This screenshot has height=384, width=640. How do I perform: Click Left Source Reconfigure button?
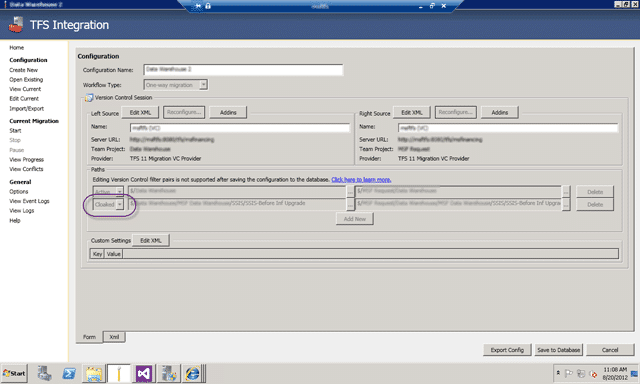pos(184,112)
